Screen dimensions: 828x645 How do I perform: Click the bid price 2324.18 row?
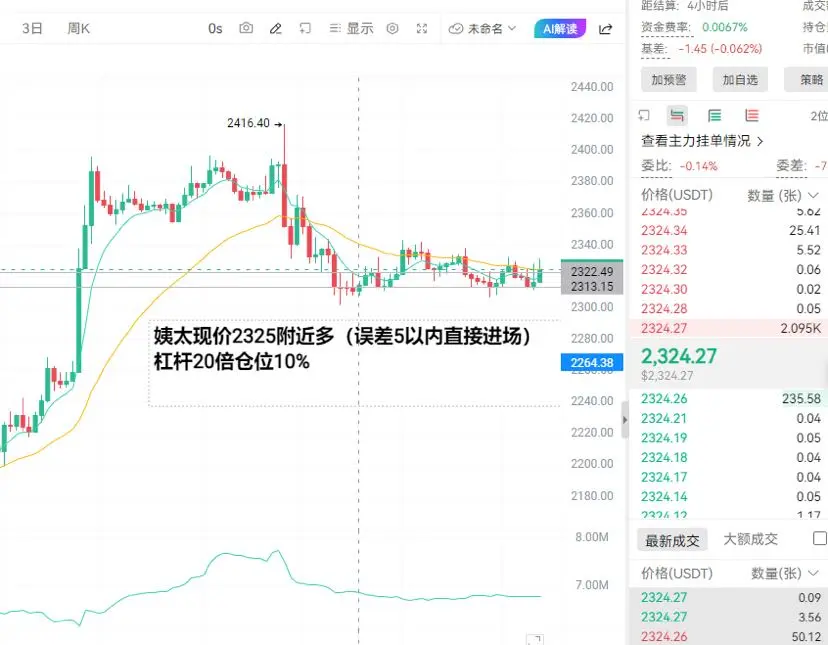tap(731, 457)
